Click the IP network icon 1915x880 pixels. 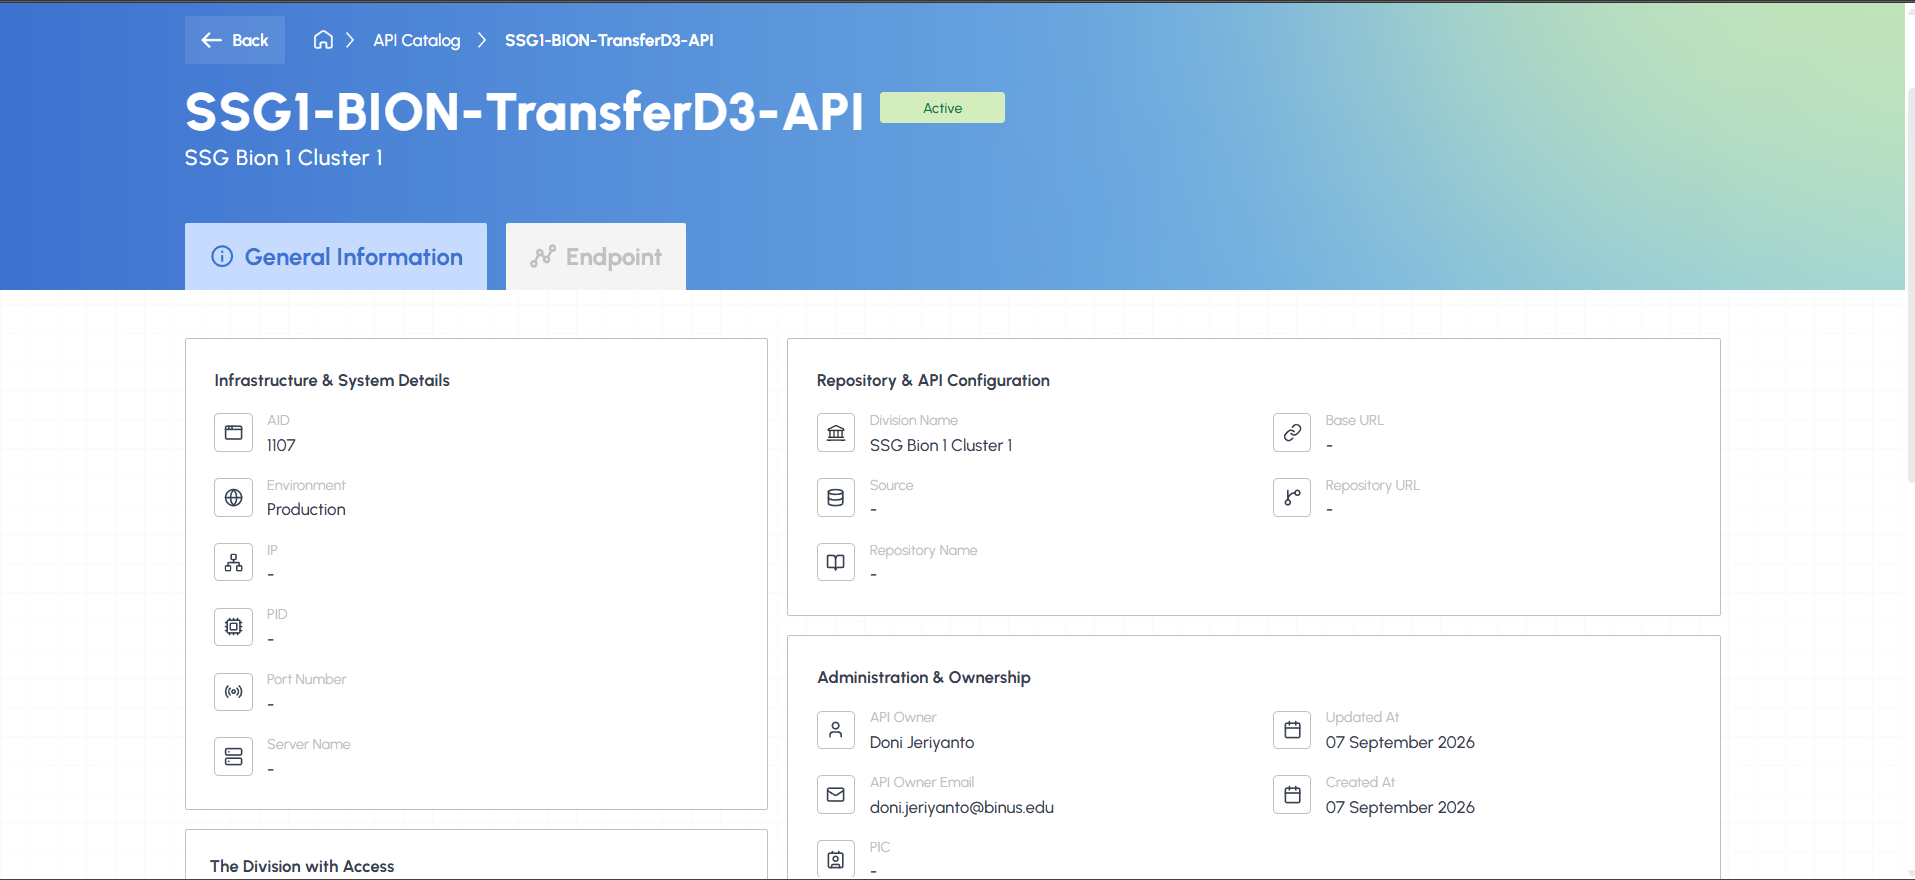[x=233, y=562]
